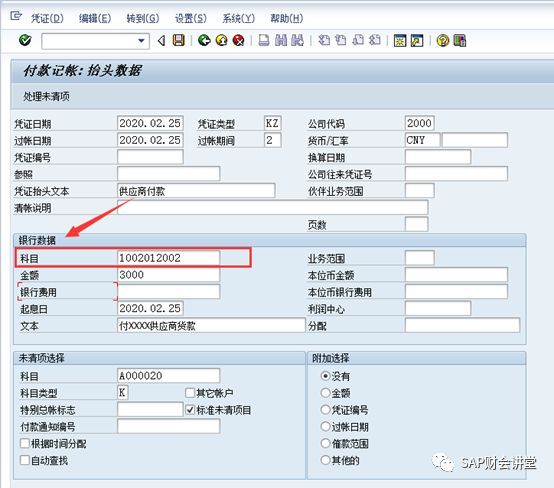Click the yellow Help question mark icon
The height and width of the screenshot is (488, 554).
(x=443, y=40)
